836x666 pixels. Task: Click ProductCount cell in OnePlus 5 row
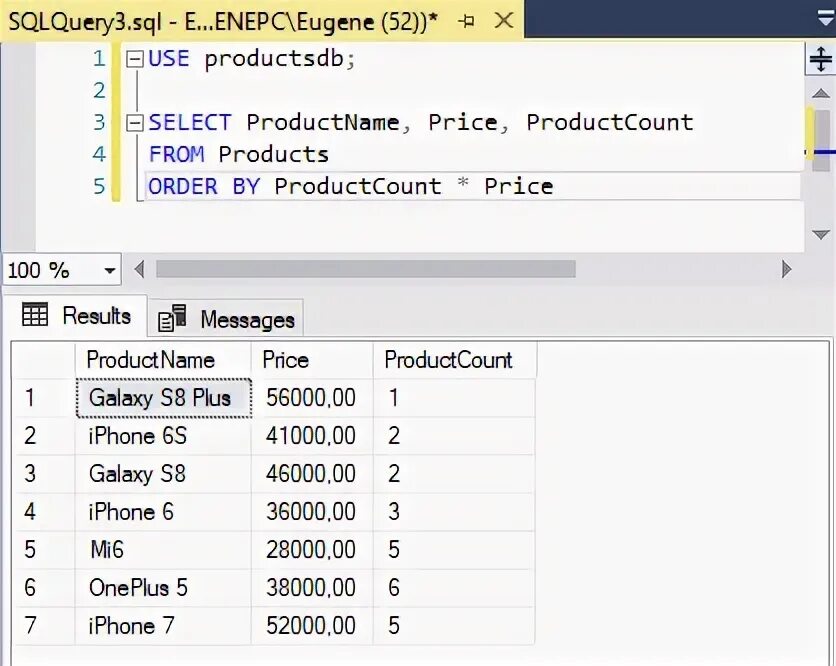click(x=454, y=588)
